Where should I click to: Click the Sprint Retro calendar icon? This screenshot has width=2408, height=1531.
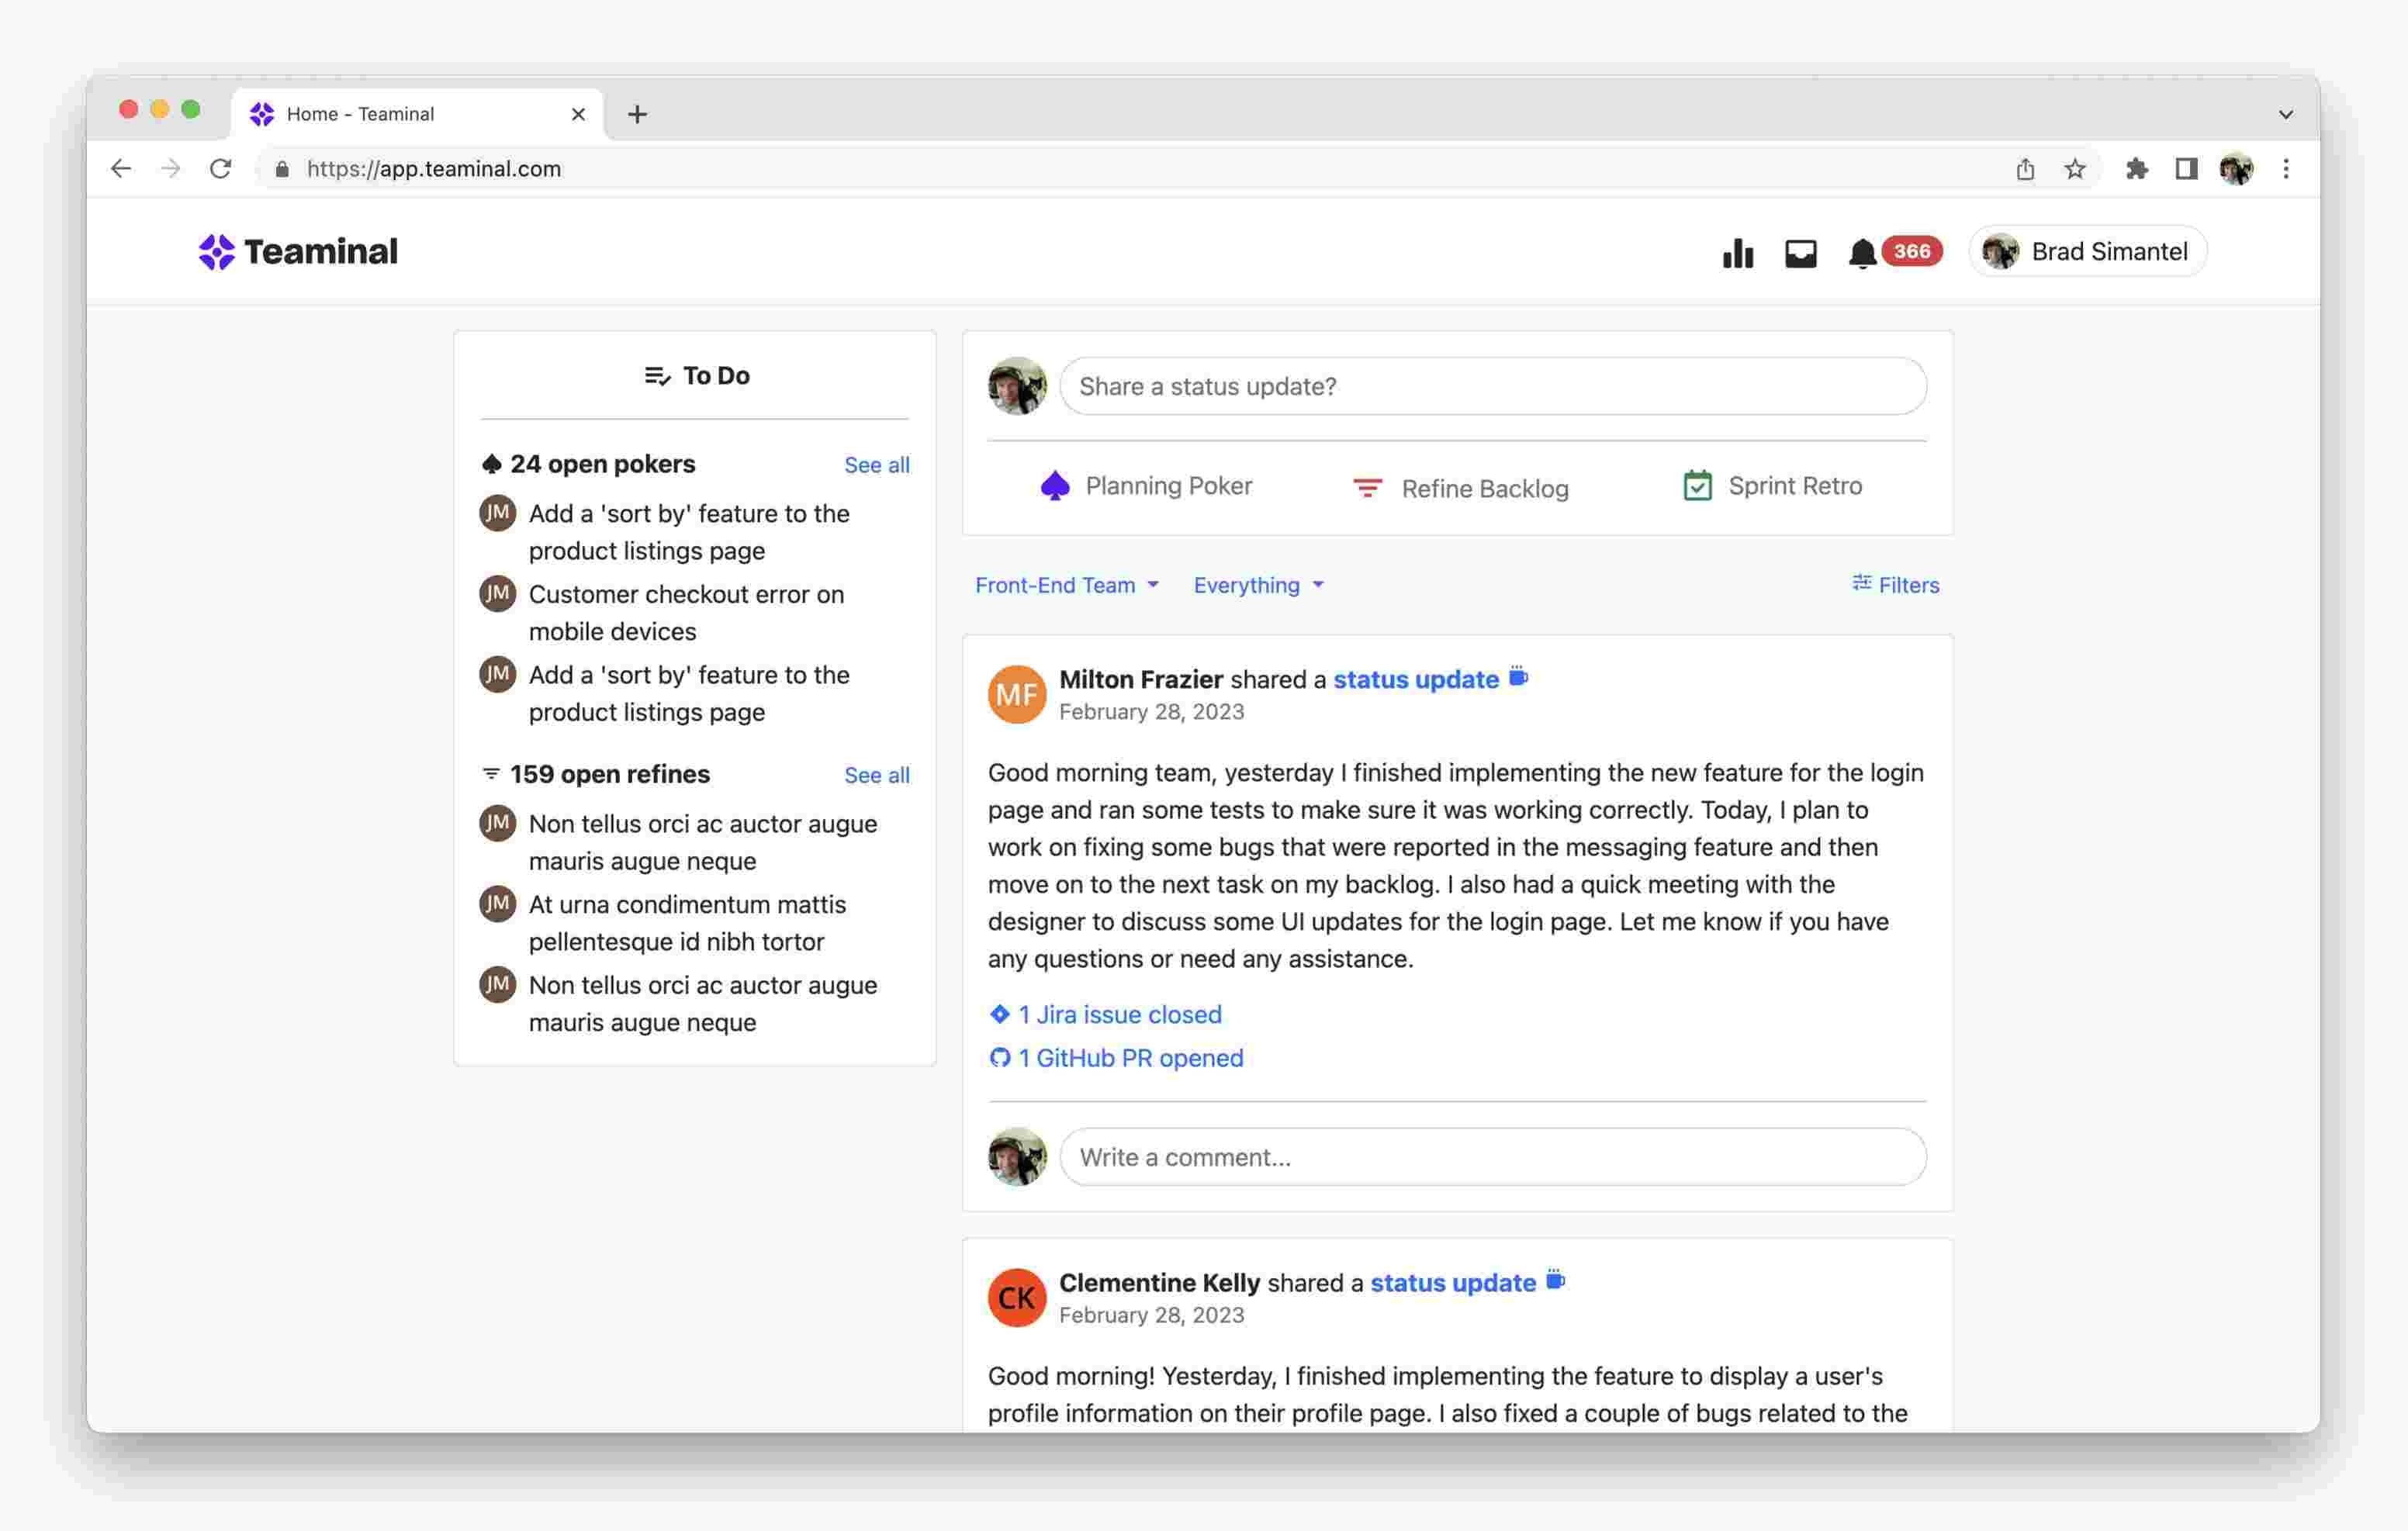[x=1697, y=486]
